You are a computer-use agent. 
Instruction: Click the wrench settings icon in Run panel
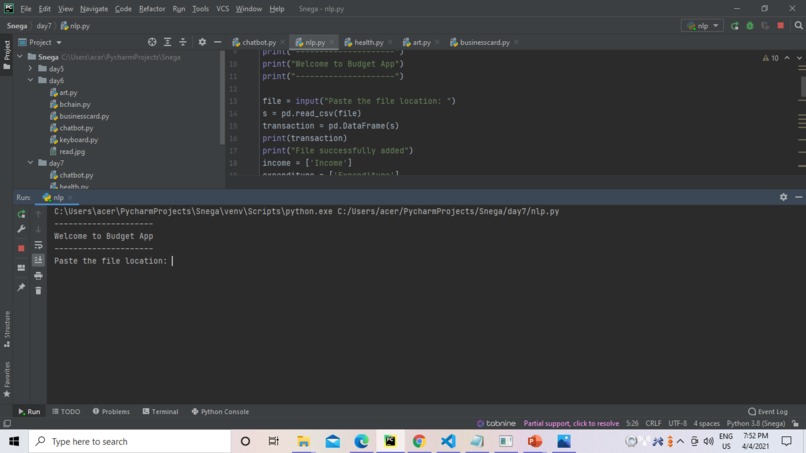click(x=21, y=229)
